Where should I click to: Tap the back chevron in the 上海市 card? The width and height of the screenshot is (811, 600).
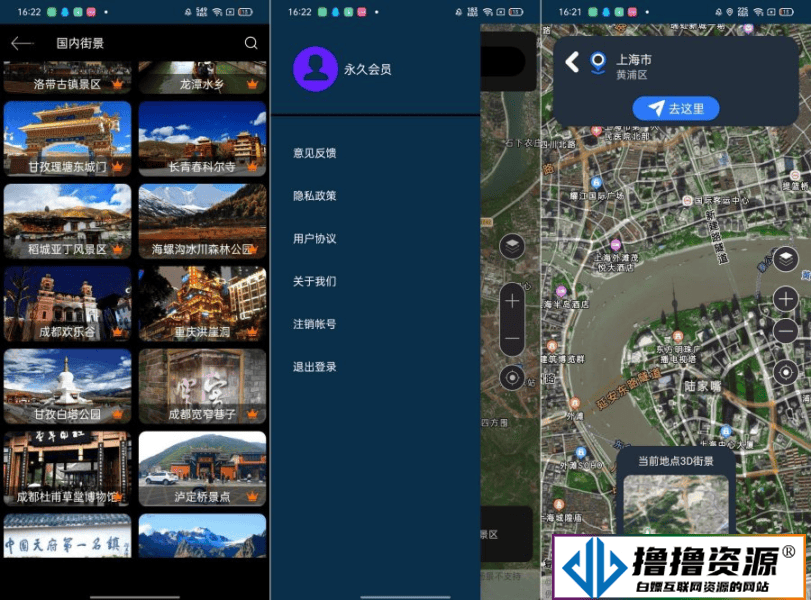point(572,63)
